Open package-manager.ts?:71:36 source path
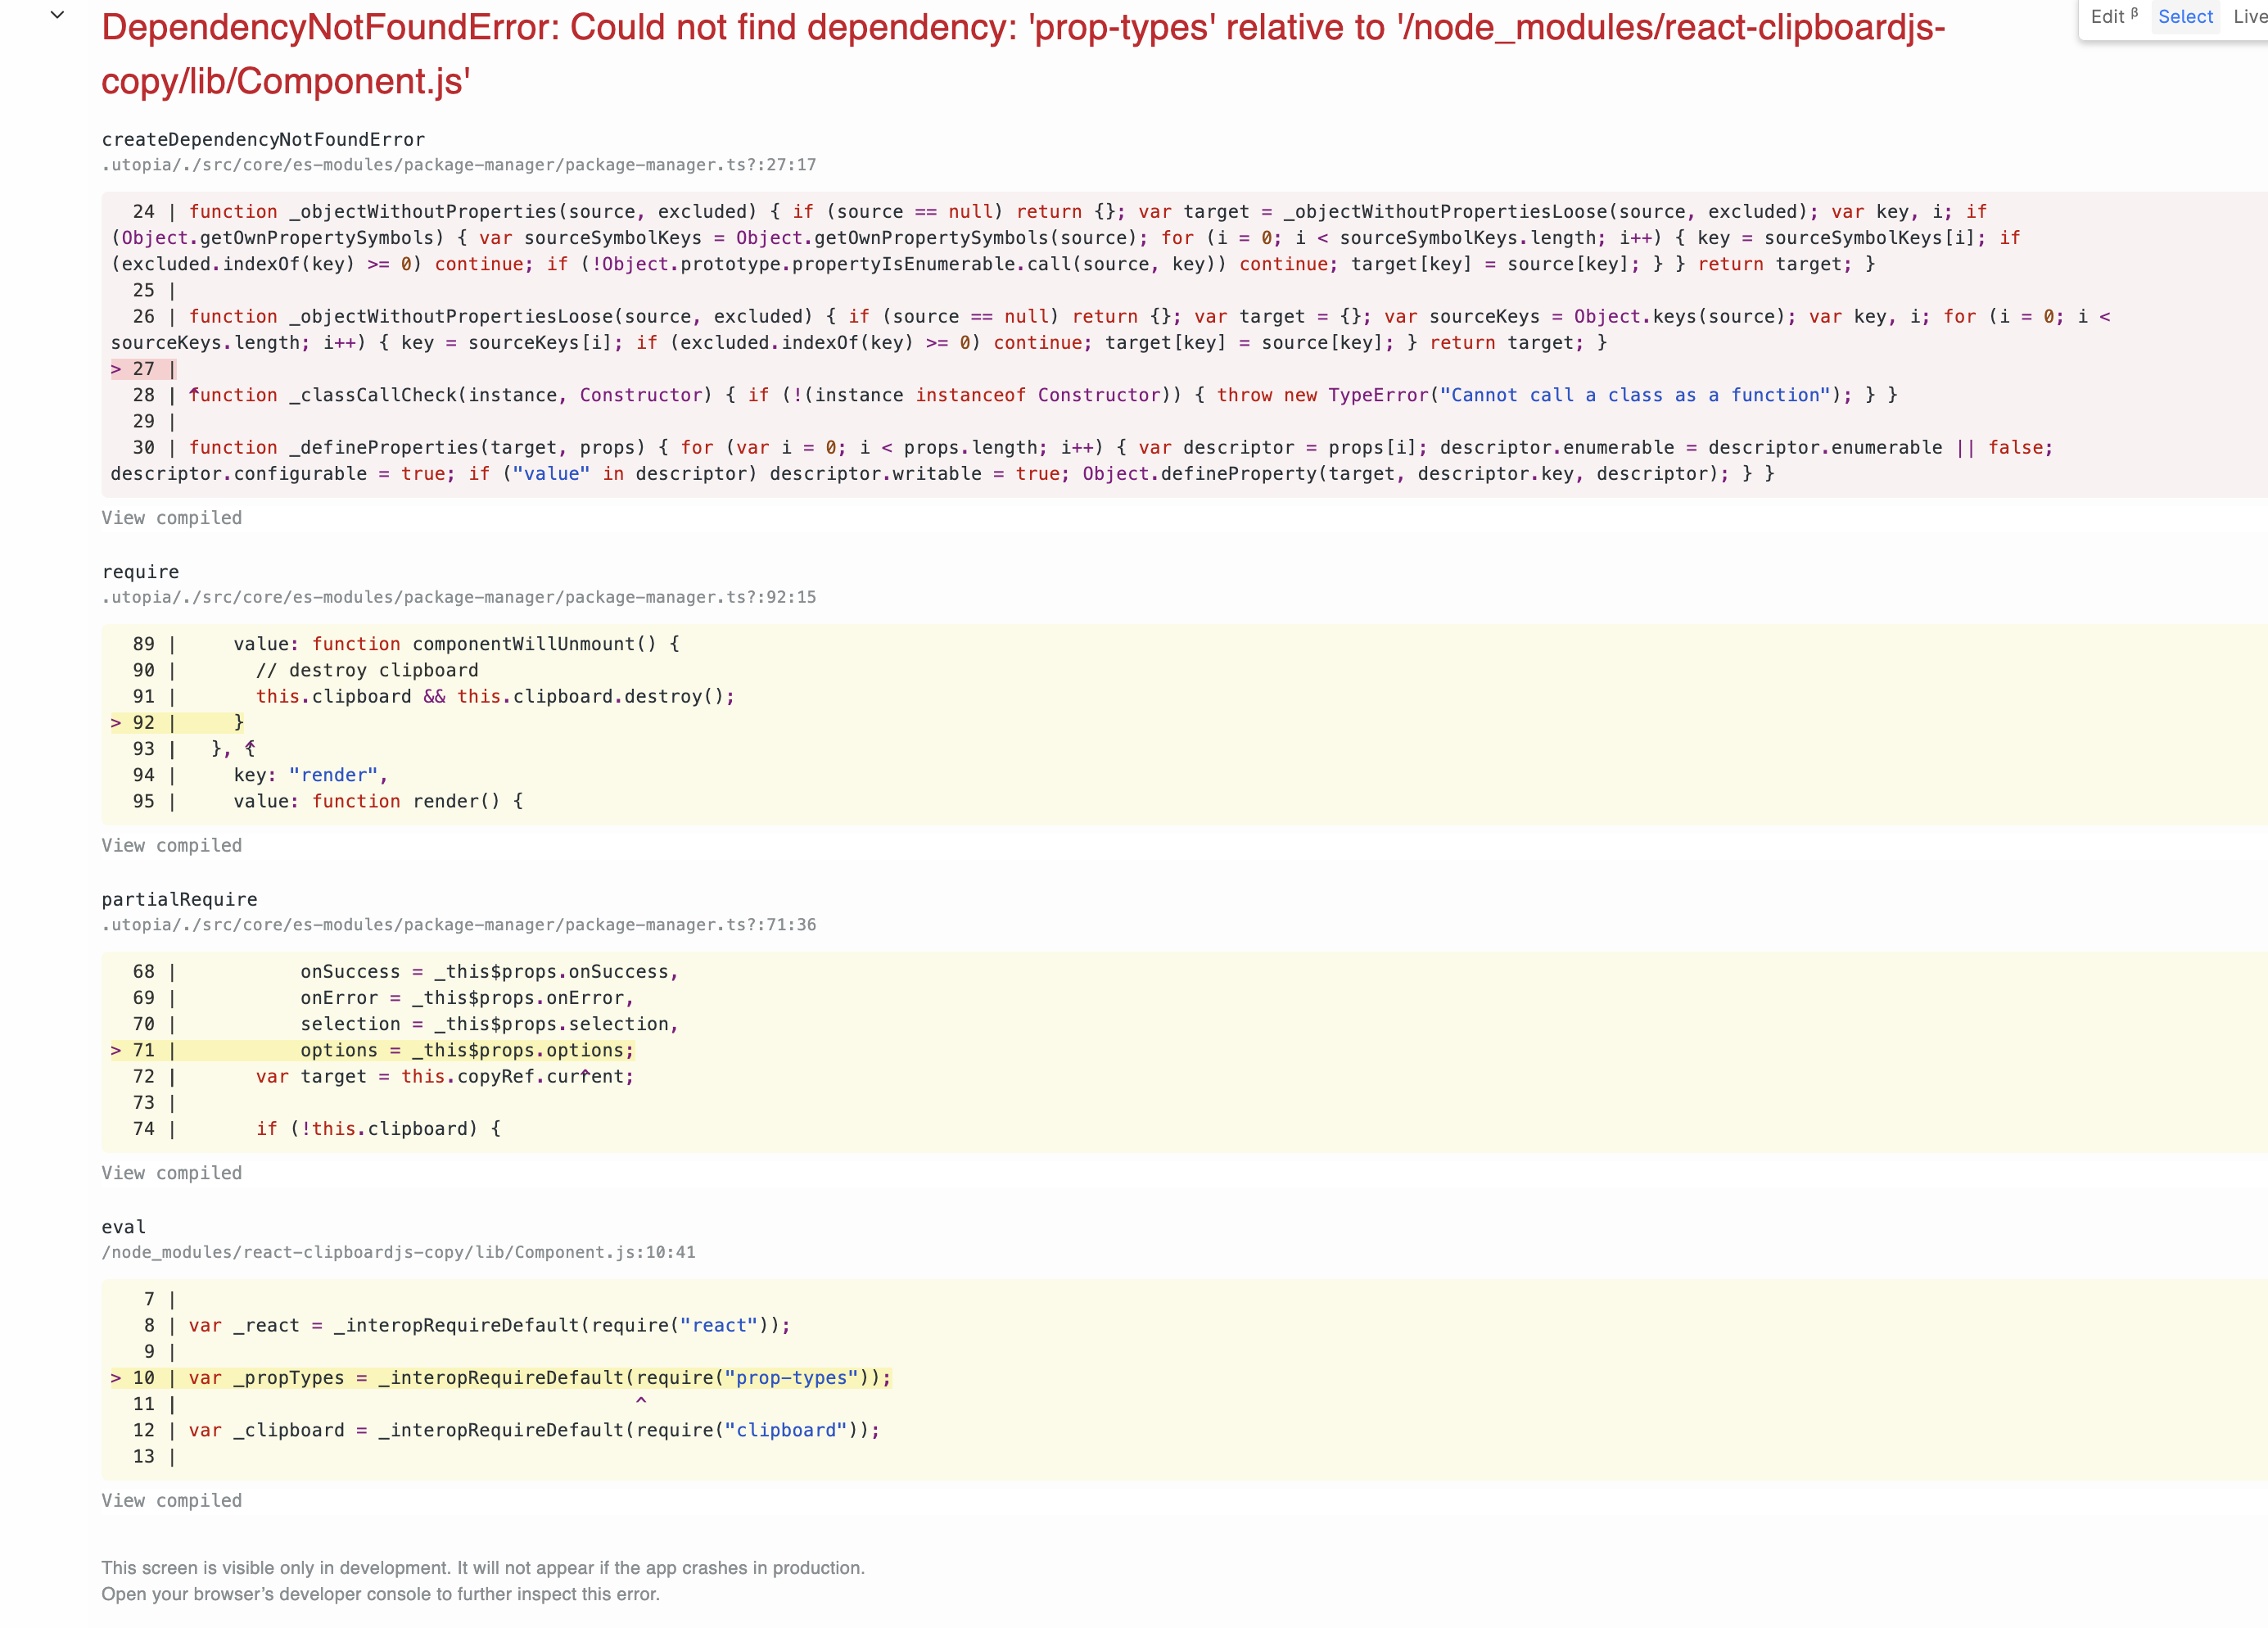Screen dimensions: 2268x1628 (459, 925)
